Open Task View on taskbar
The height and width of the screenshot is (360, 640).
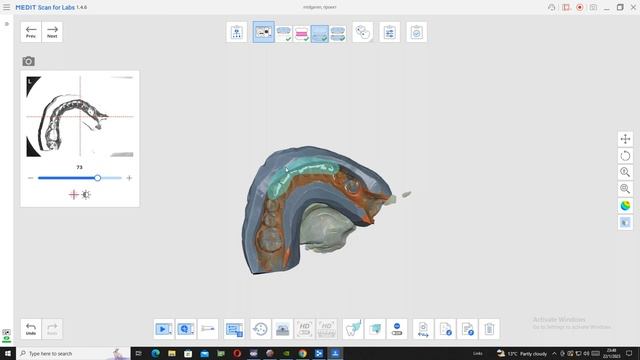coord(138,353)
